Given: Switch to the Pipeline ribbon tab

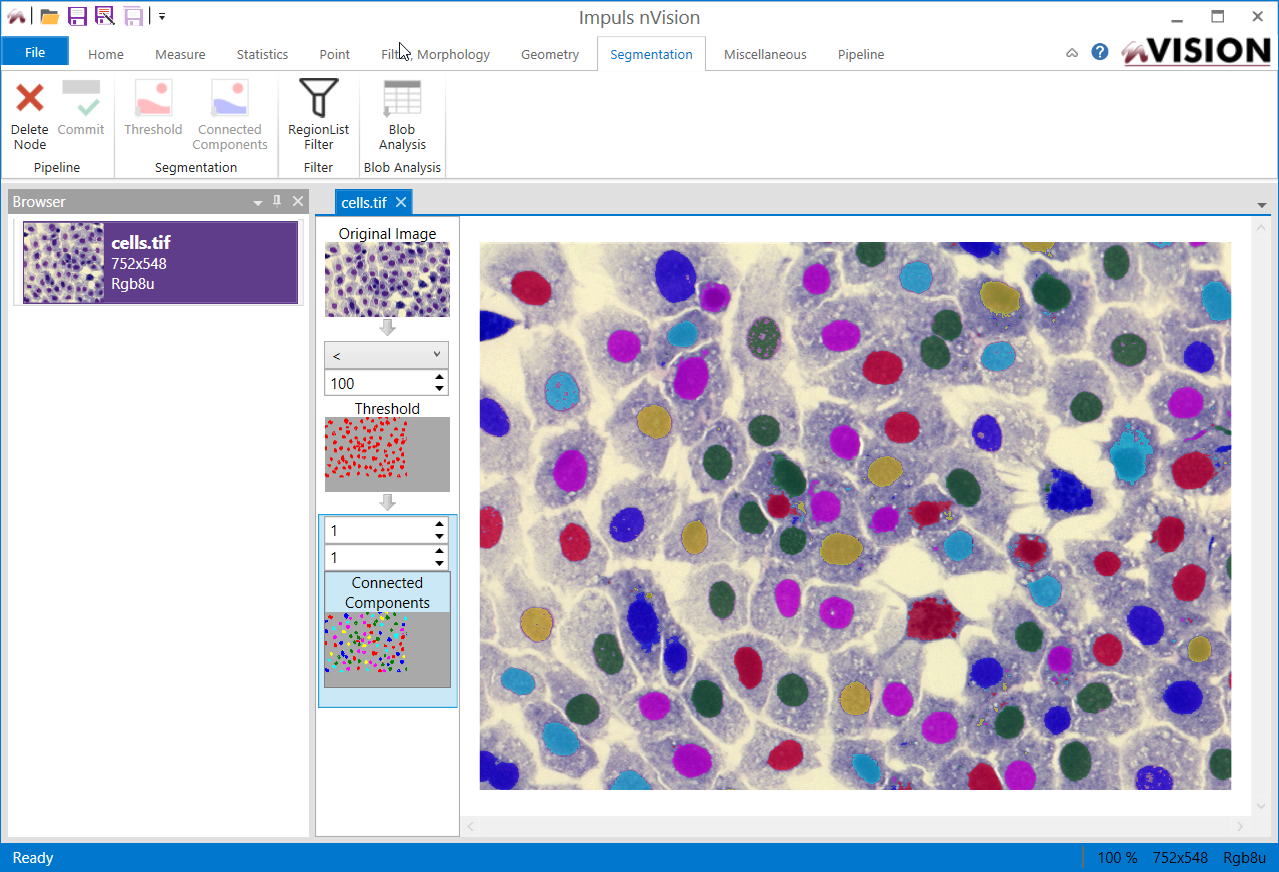Looking at the screenshot, I should (x=861, y=55).
